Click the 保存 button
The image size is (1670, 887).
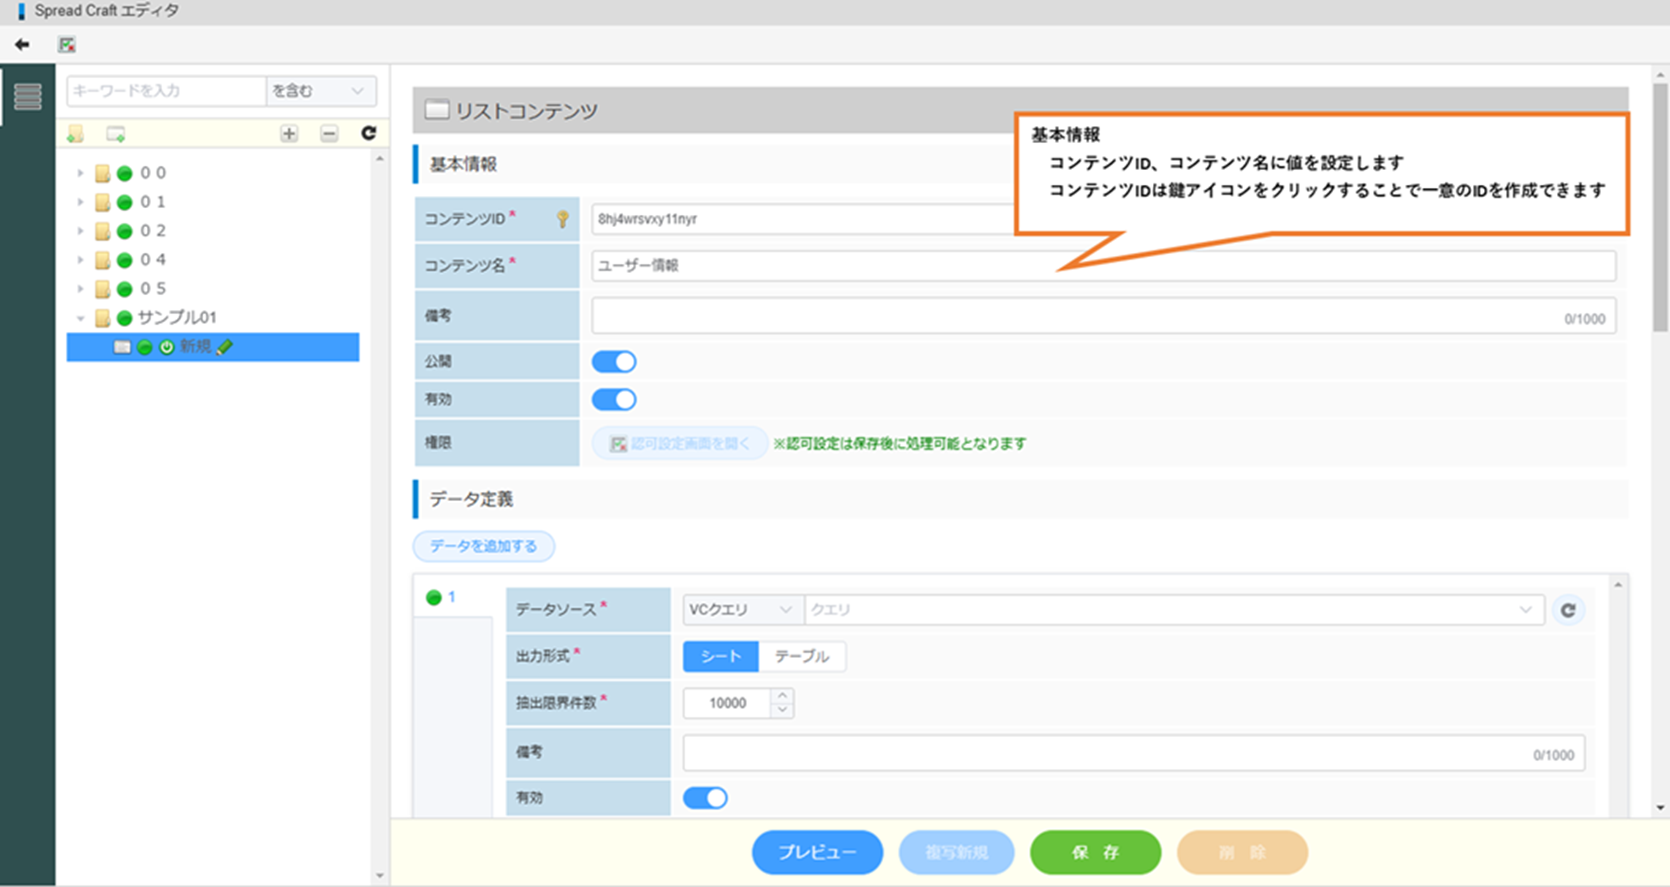tap(1095, 852)
